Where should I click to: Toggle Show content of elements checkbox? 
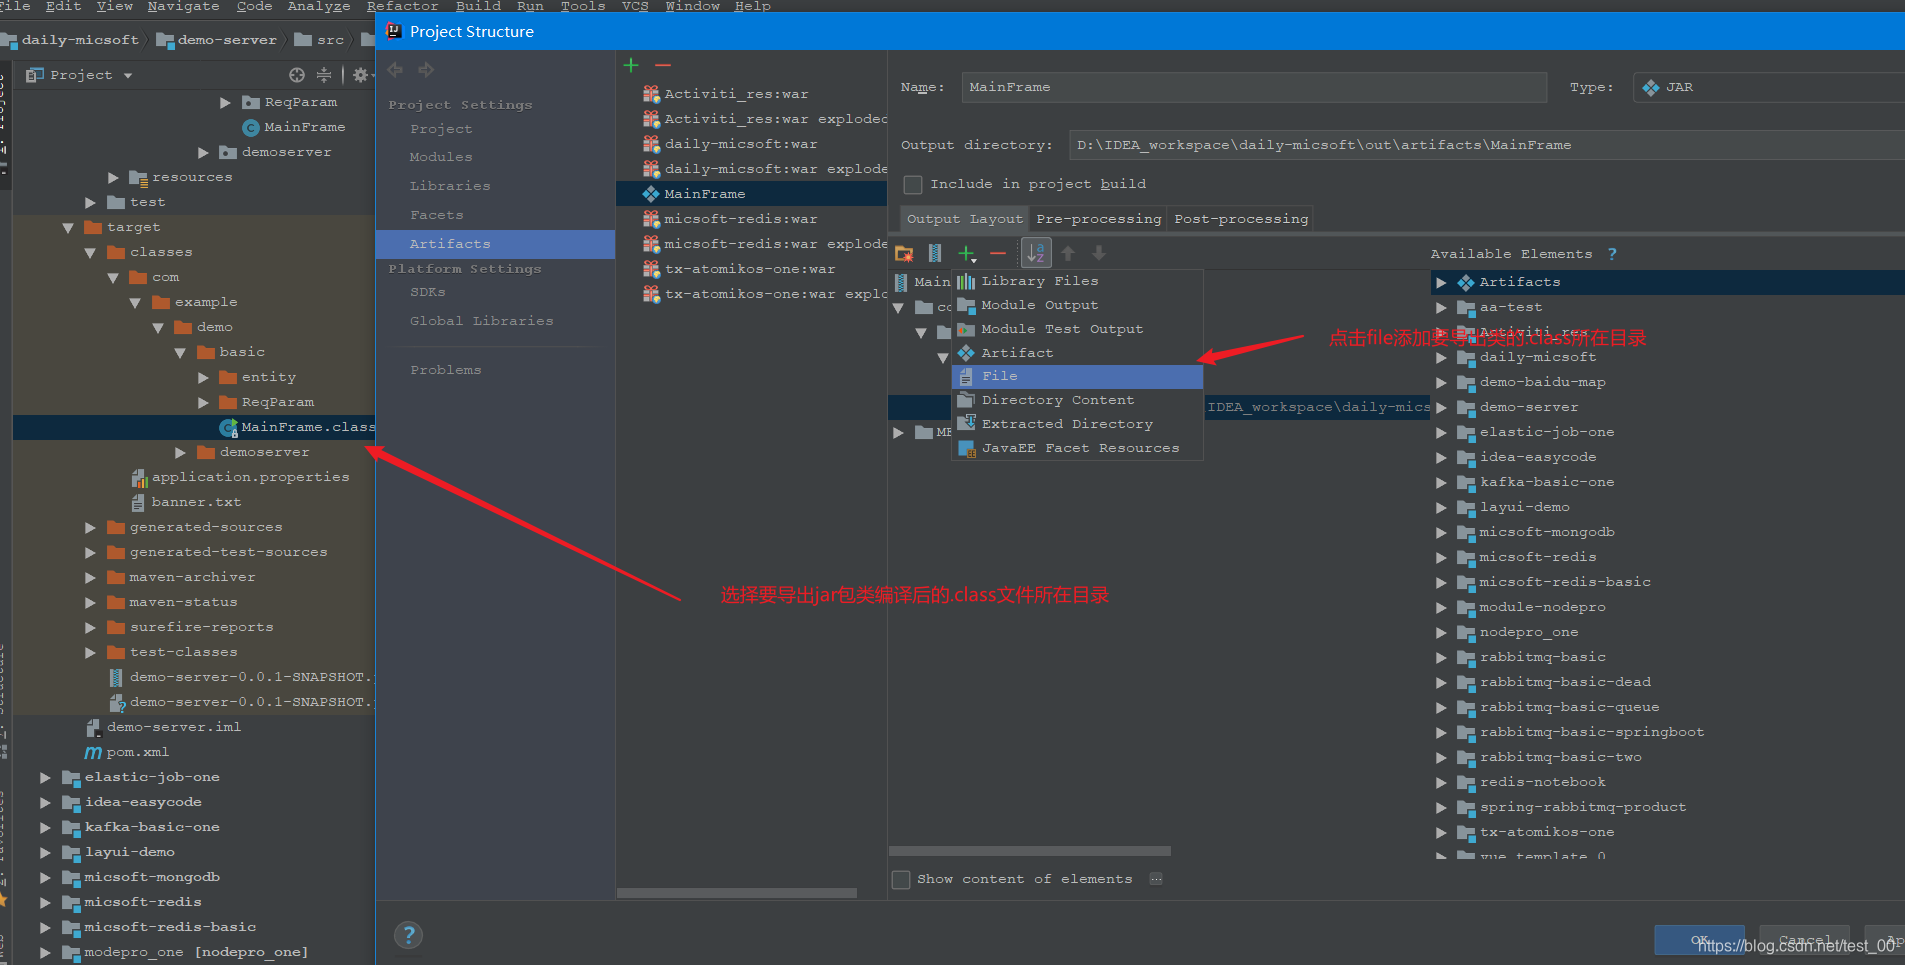901,879
